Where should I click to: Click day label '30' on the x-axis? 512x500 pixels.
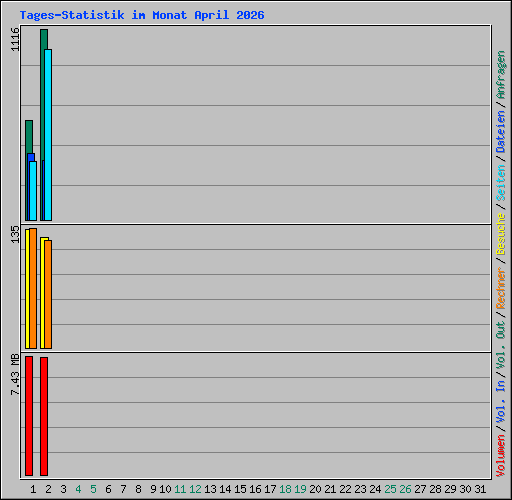(465, 489)
